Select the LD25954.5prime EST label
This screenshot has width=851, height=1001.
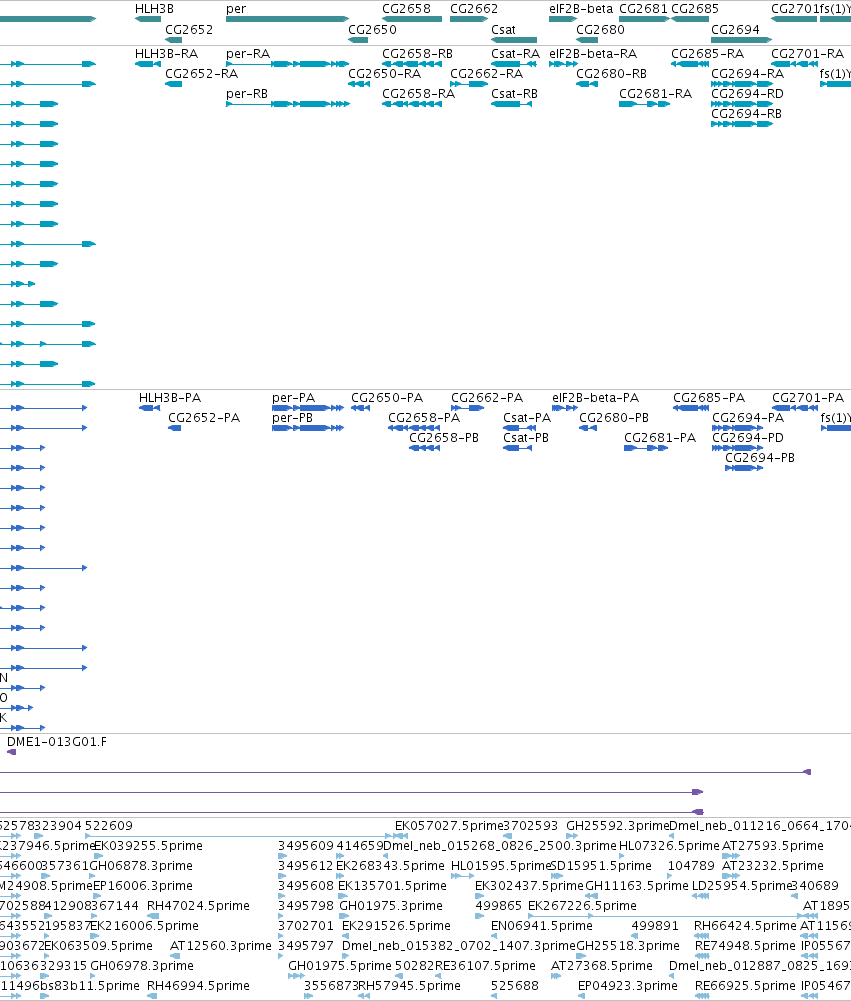741,885
